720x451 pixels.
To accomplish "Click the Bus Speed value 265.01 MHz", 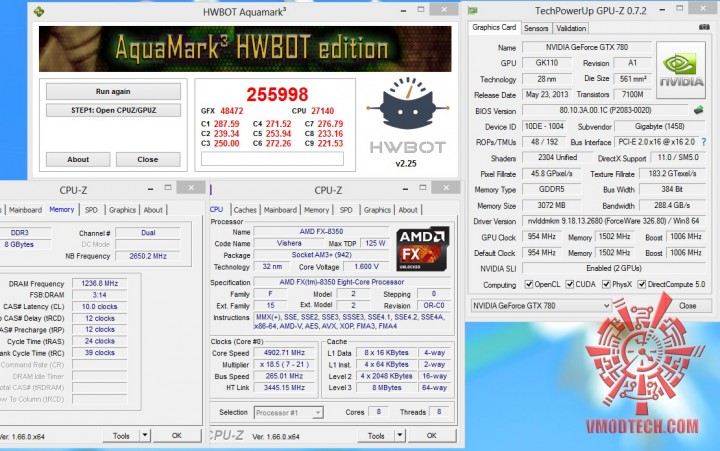I will point(284,376).
